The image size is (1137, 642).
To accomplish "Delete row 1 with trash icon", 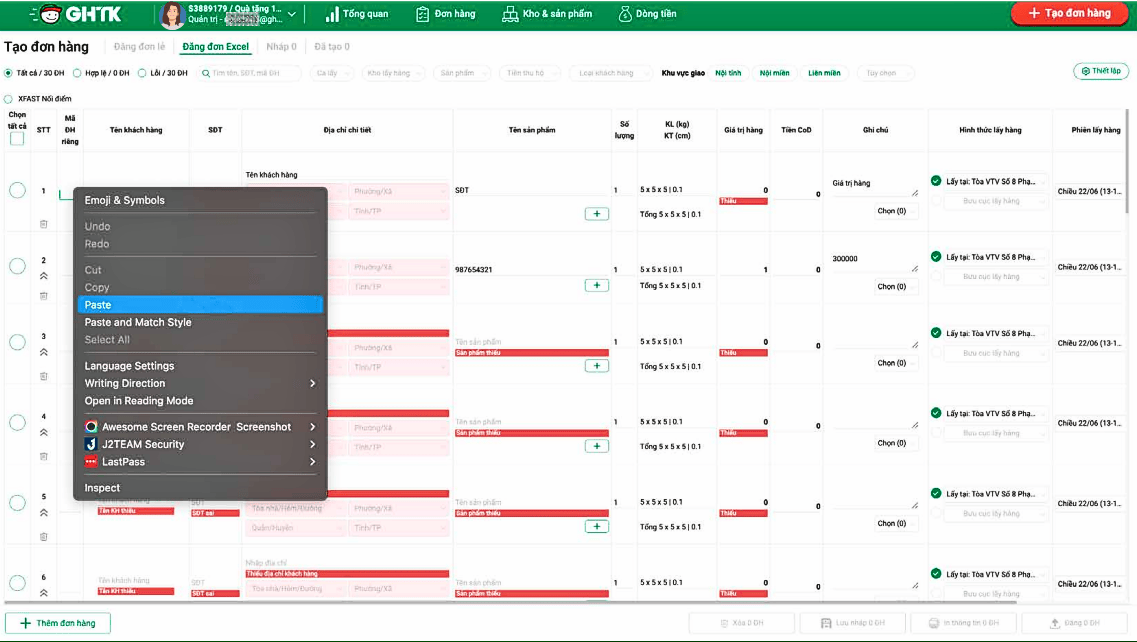I will 43,224.
